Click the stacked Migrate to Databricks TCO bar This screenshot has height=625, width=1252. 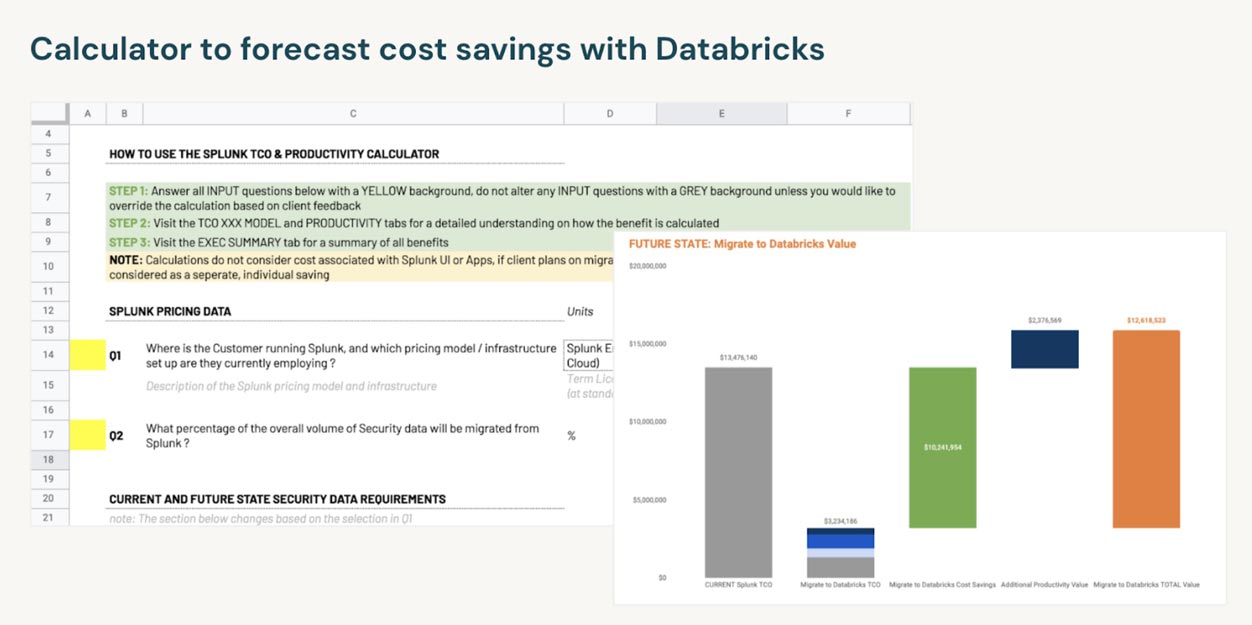point(840,552)
